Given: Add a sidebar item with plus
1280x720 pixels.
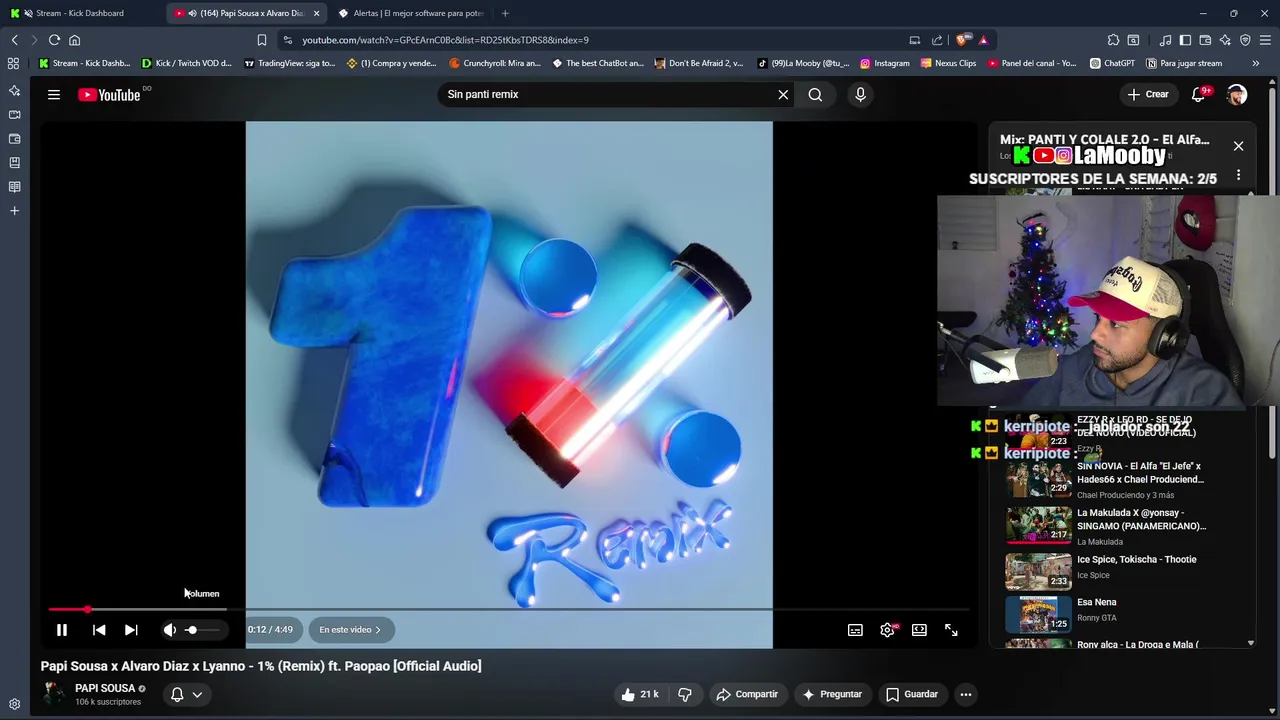Looking at the screenshot, I should 14,210.
